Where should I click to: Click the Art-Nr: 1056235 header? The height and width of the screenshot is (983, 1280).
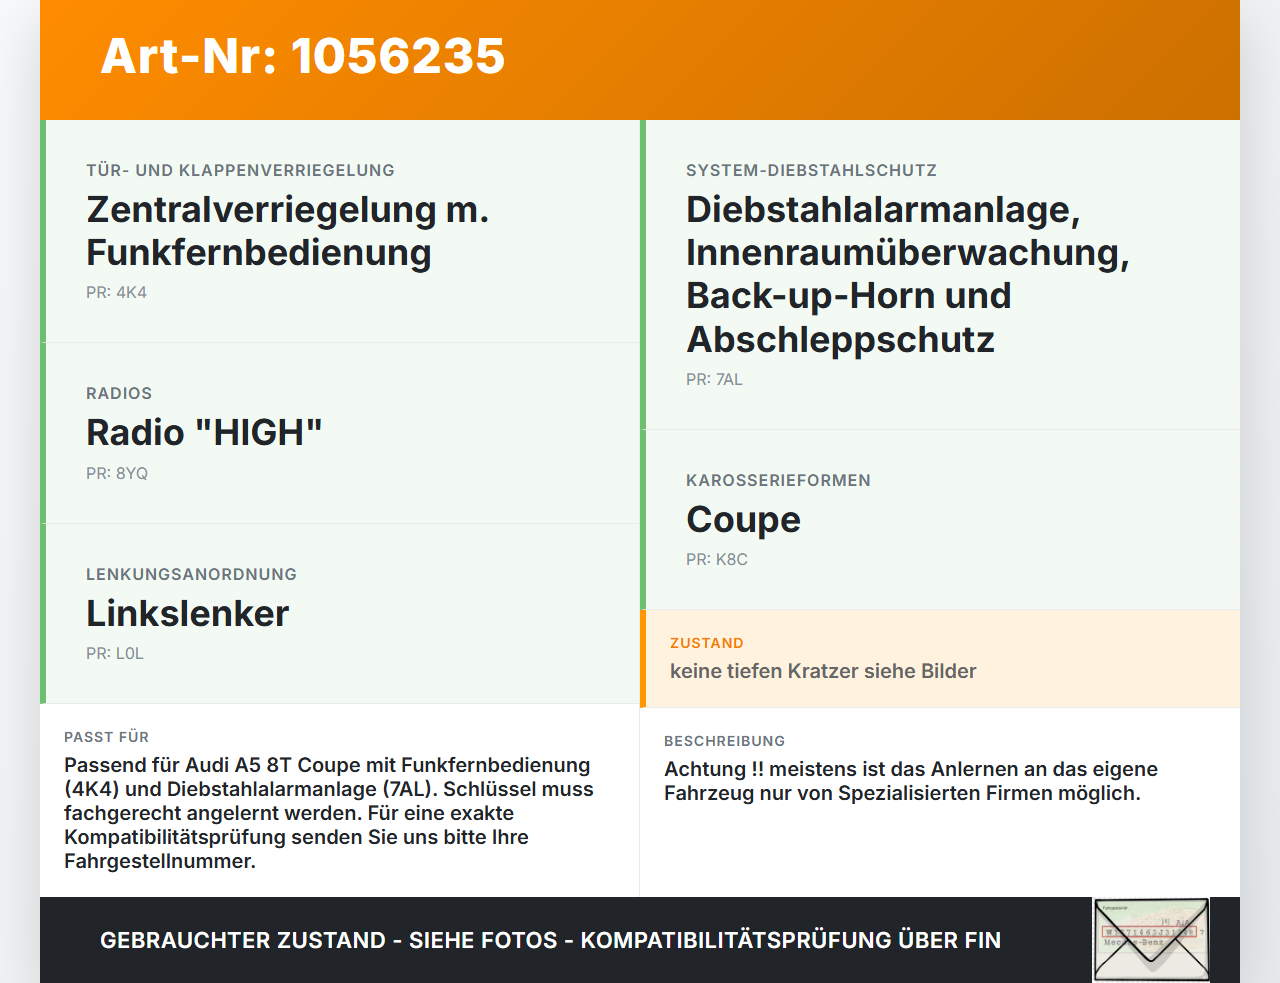tap(303, 56)
